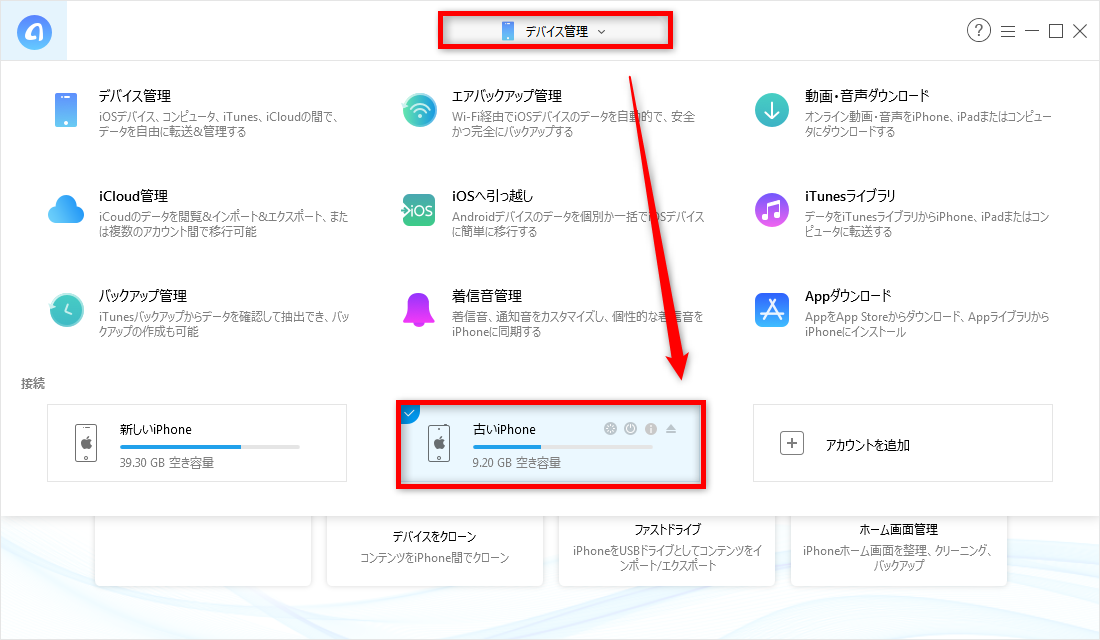Click the Appダウンロード description text
The width and height of the screenshot is (1100, 640).
[927, 324]
